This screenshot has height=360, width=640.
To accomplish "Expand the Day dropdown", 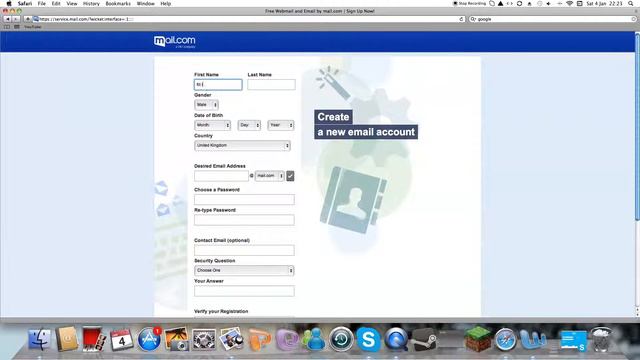I will (x=249, y=125).
